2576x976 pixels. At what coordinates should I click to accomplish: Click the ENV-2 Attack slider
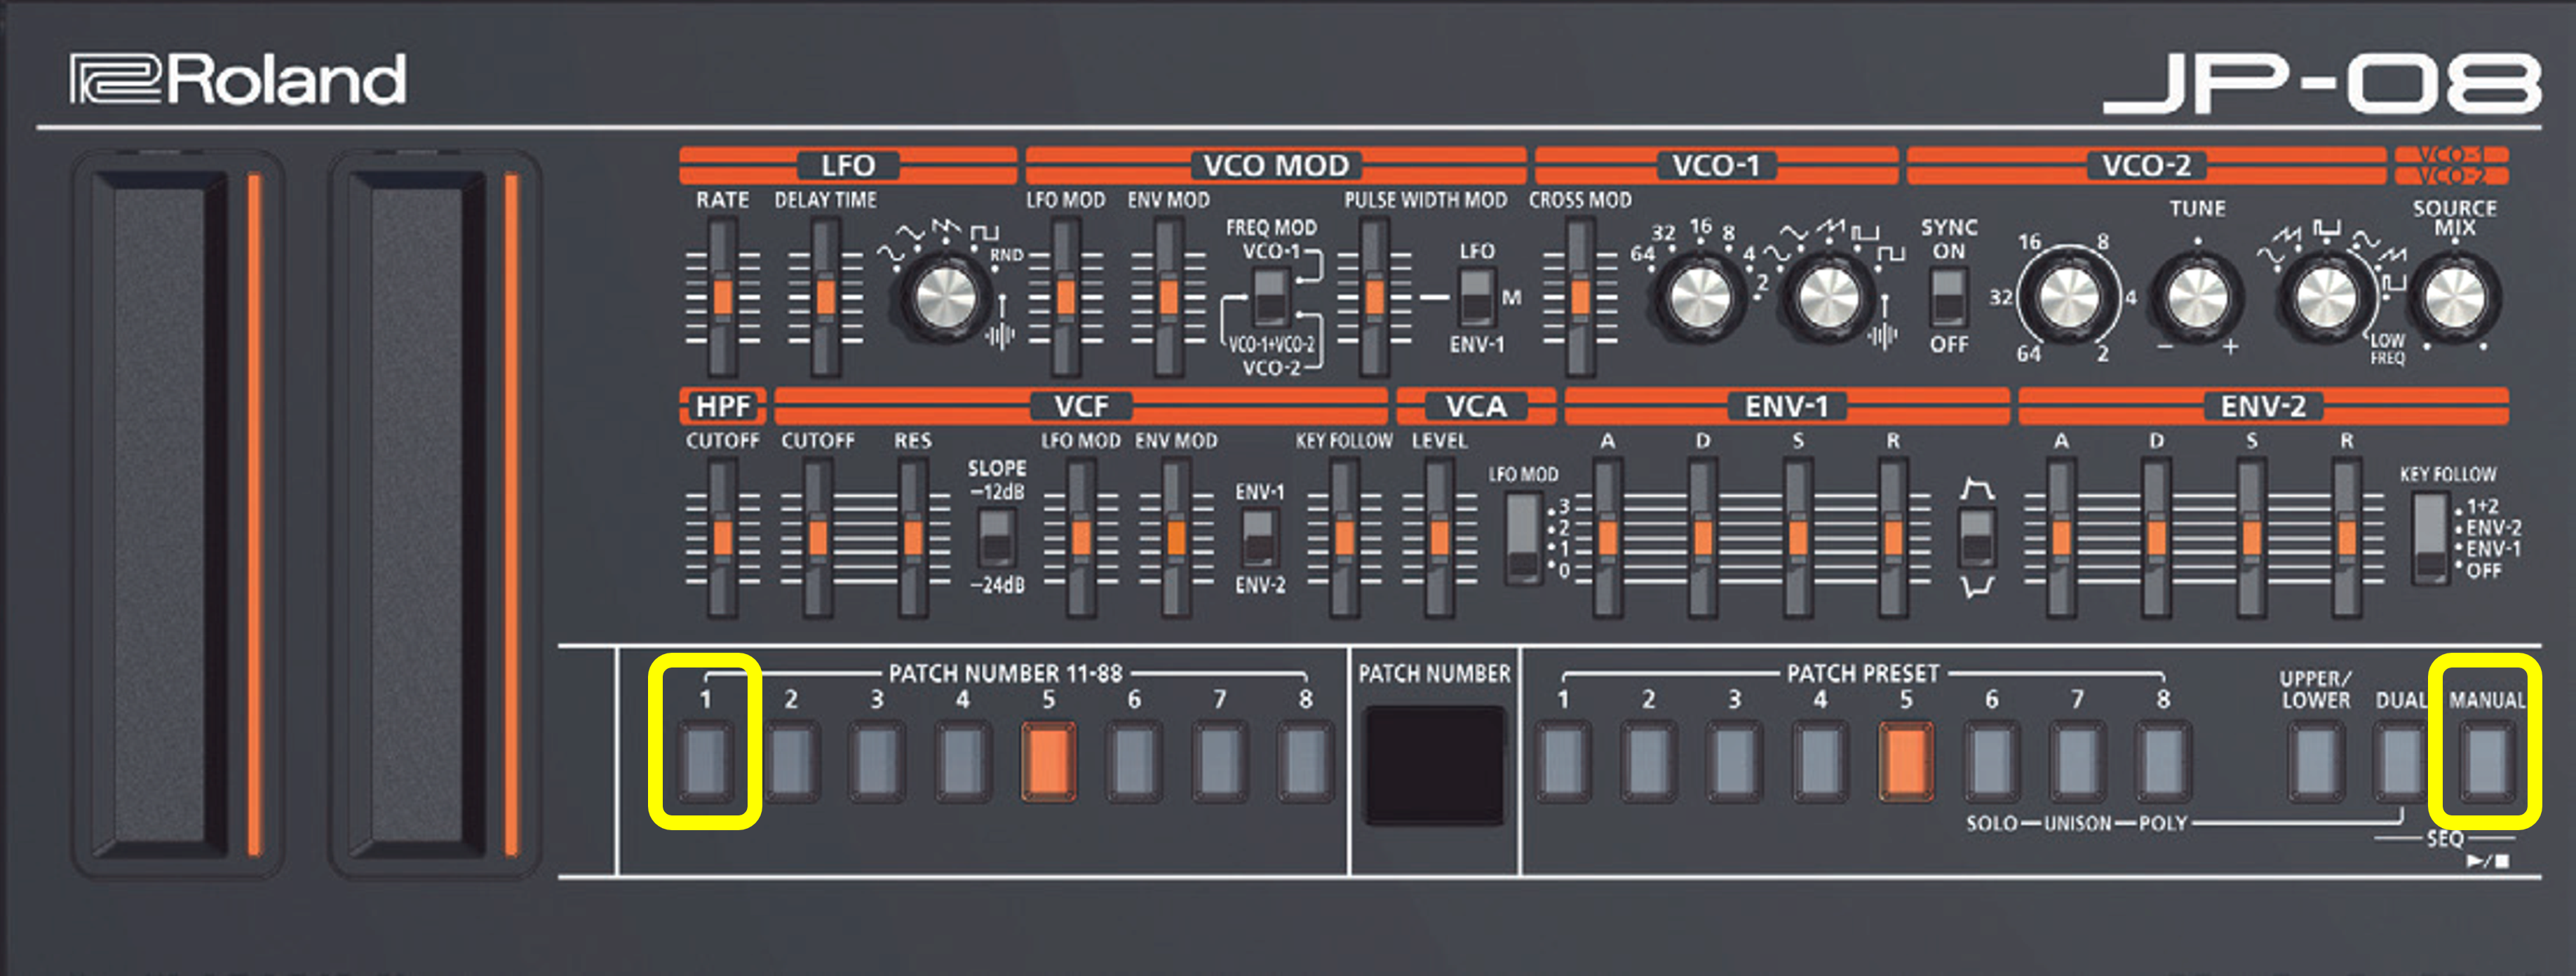coord(2061,537)
